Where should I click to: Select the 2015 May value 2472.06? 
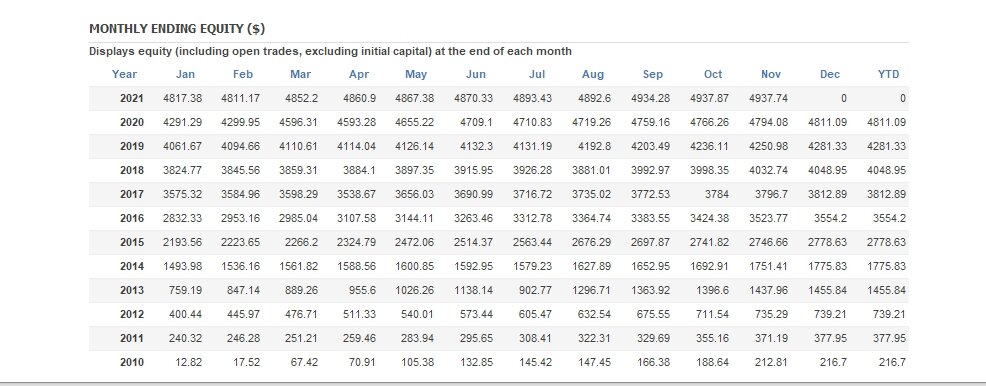tap(414, 242)
